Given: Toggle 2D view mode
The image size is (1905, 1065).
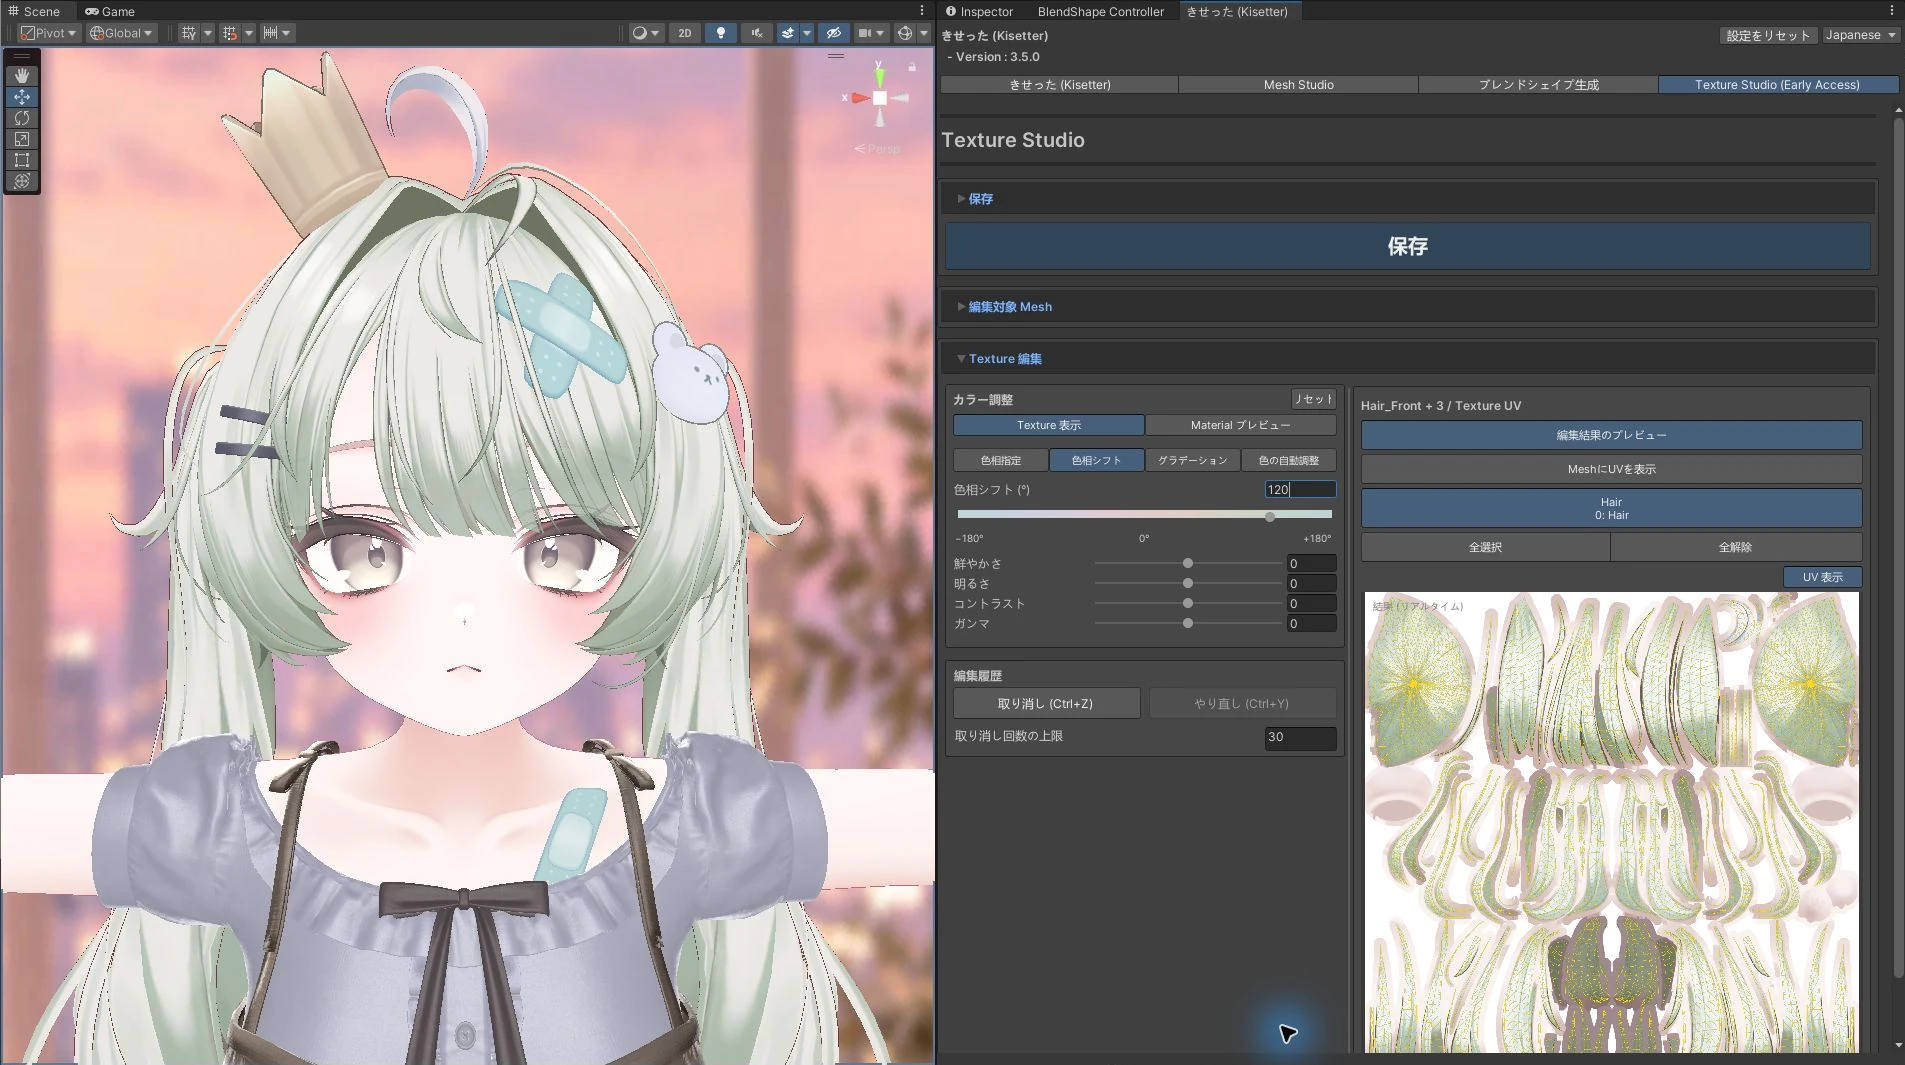Looking at the screenshot, I should pos(685,33).
